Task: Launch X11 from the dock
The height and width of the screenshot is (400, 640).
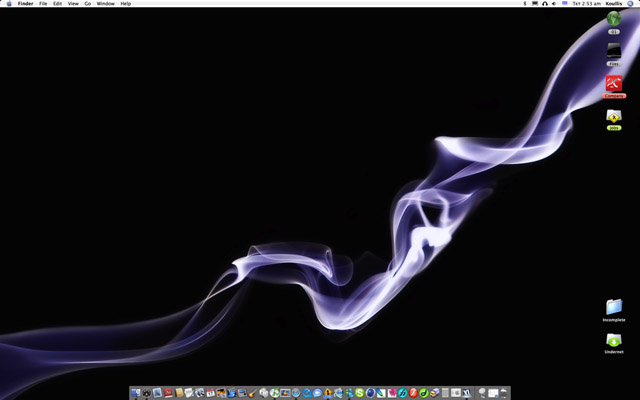Action: (467, 393)
